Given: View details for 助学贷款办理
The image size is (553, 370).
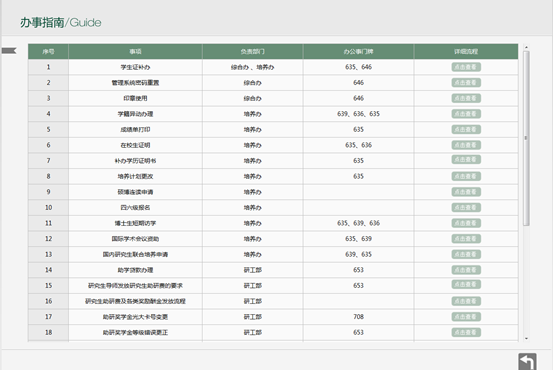Looking at the screenshot, I should point(466,270).
